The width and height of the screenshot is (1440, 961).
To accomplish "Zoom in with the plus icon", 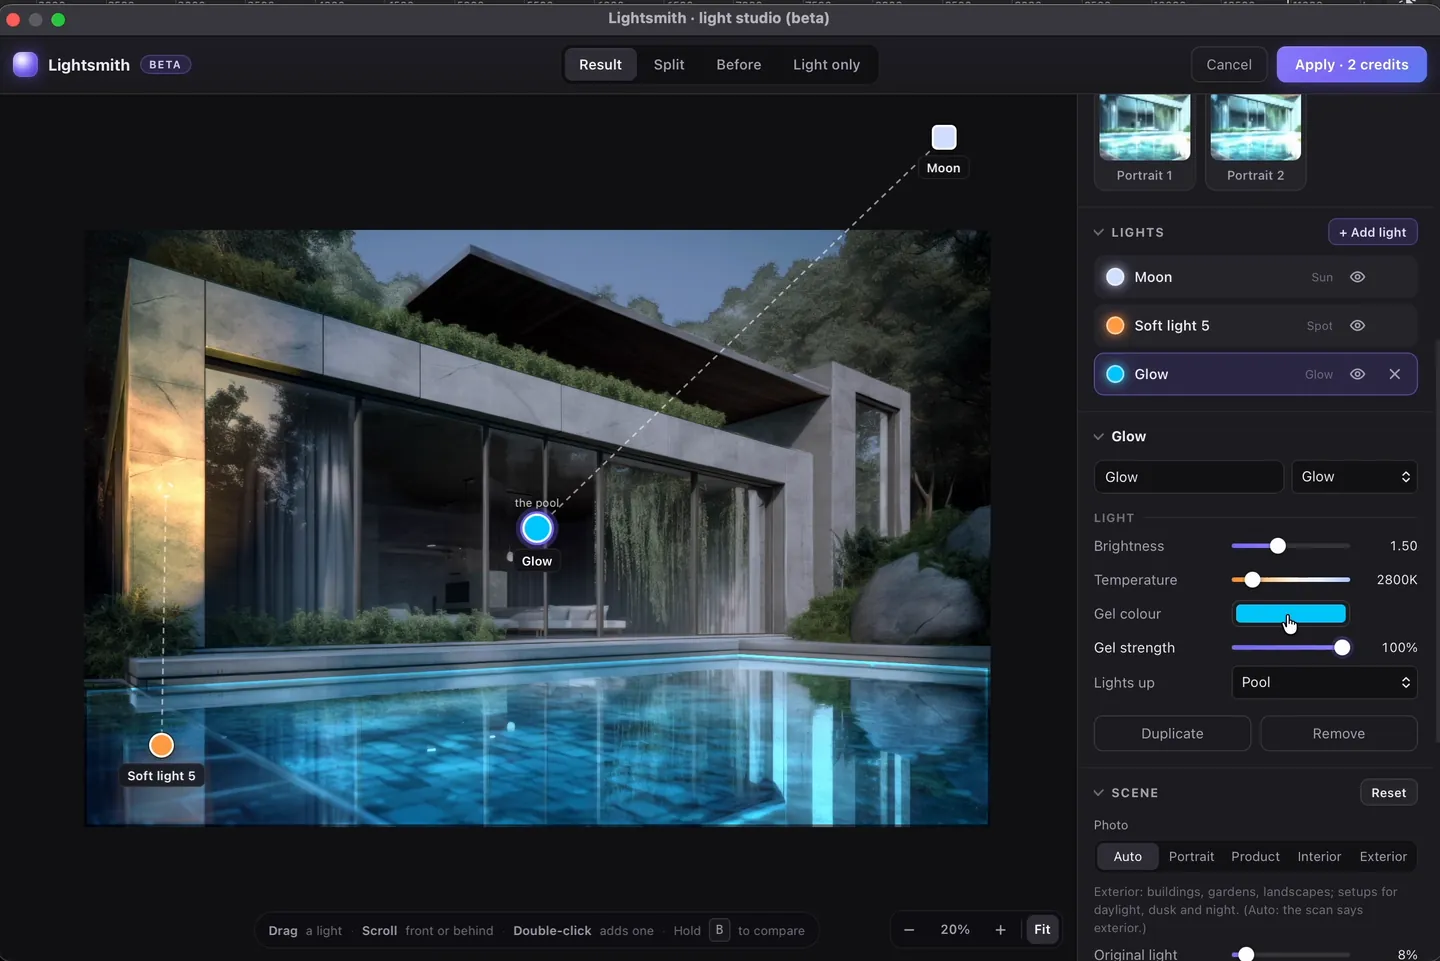I will tap(1000, 930).
